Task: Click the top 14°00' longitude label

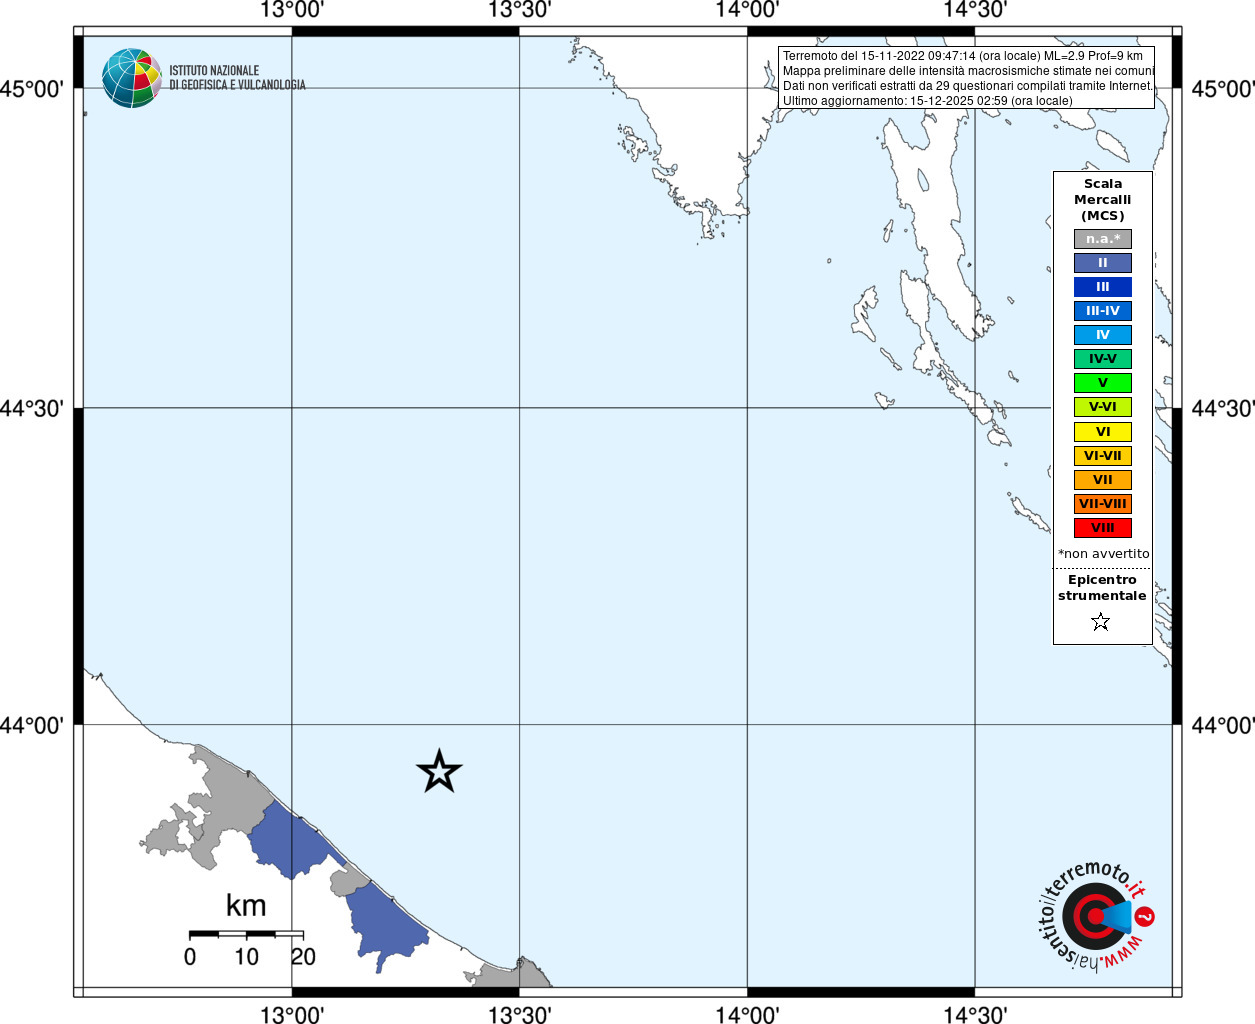Action: tap(747, 10)
